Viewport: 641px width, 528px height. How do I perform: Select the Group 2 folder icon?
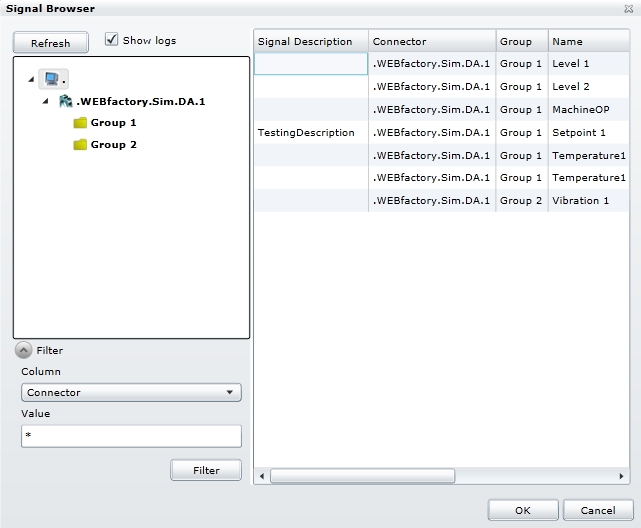pos(80,145)
